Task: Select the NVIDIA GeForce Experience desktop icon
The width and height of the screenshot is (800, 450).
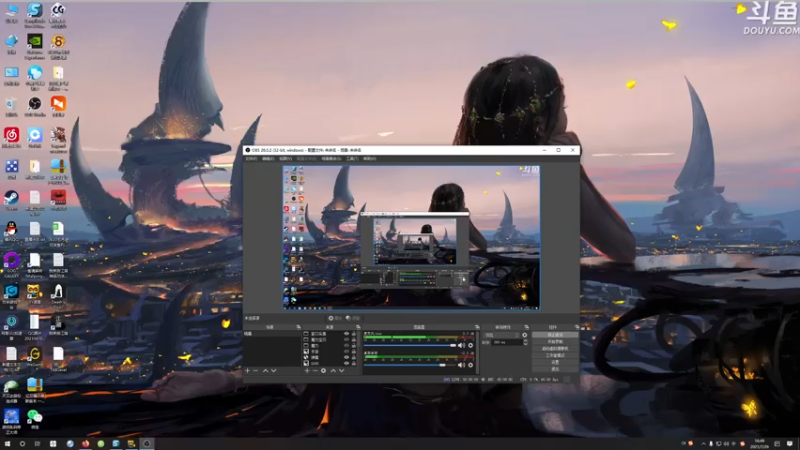Action: 35,46
